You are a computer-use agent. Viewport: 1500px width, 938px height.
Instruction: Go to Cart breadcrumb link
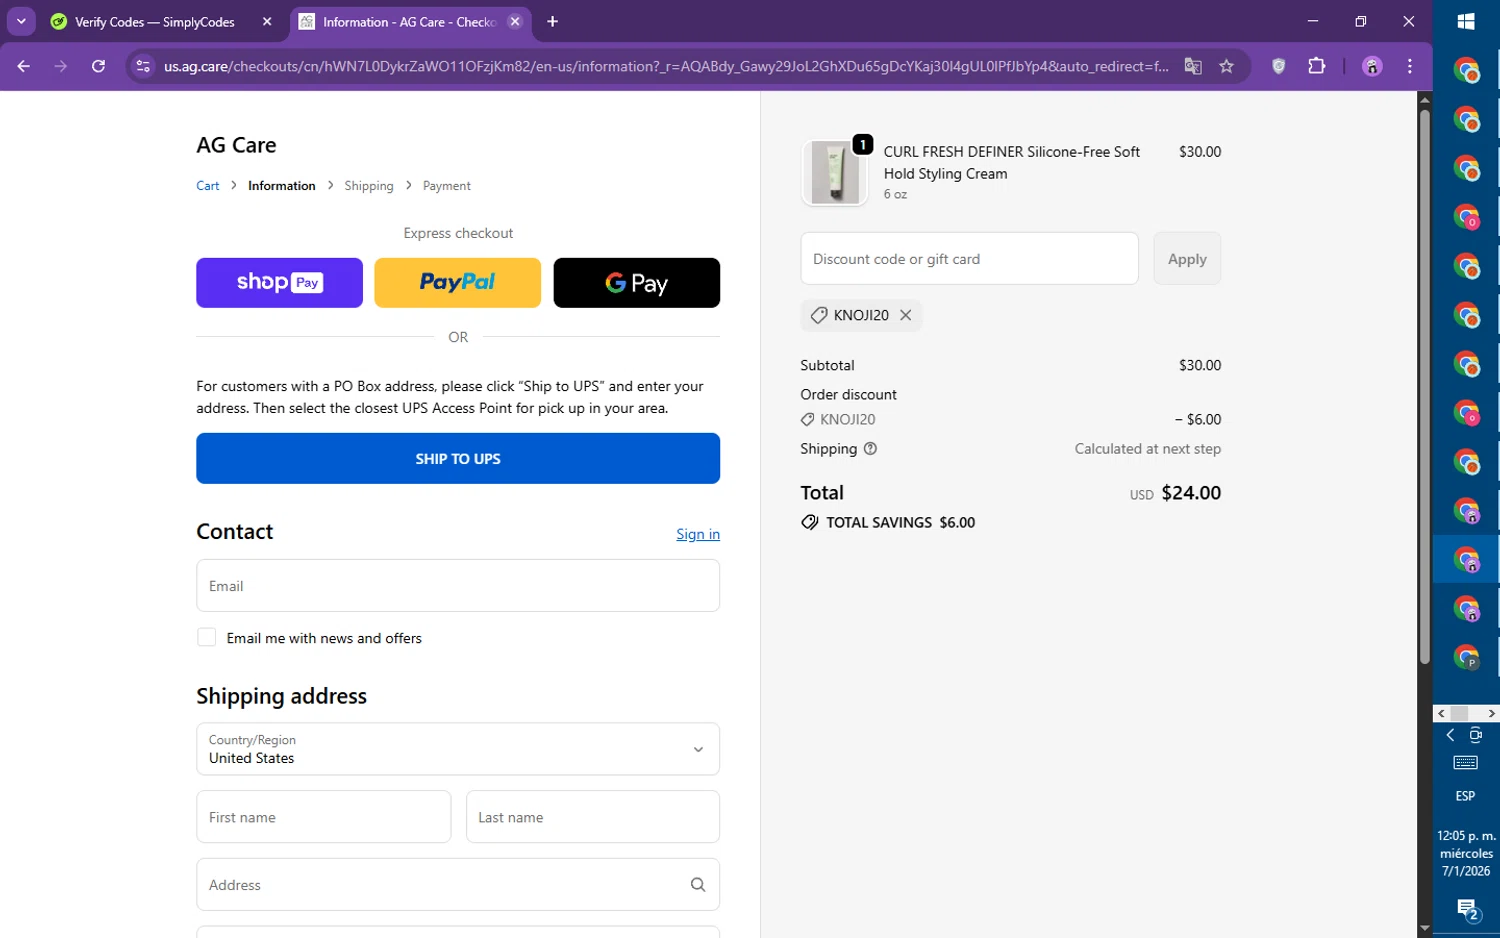[208, 186]
